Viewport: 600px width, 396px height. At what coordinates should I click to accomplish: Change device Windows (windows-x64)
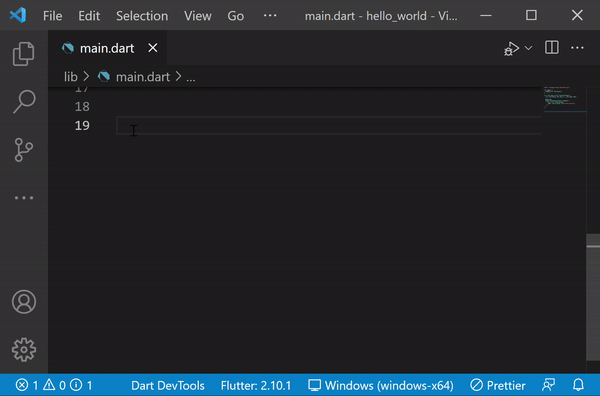[x=381, y=385]
